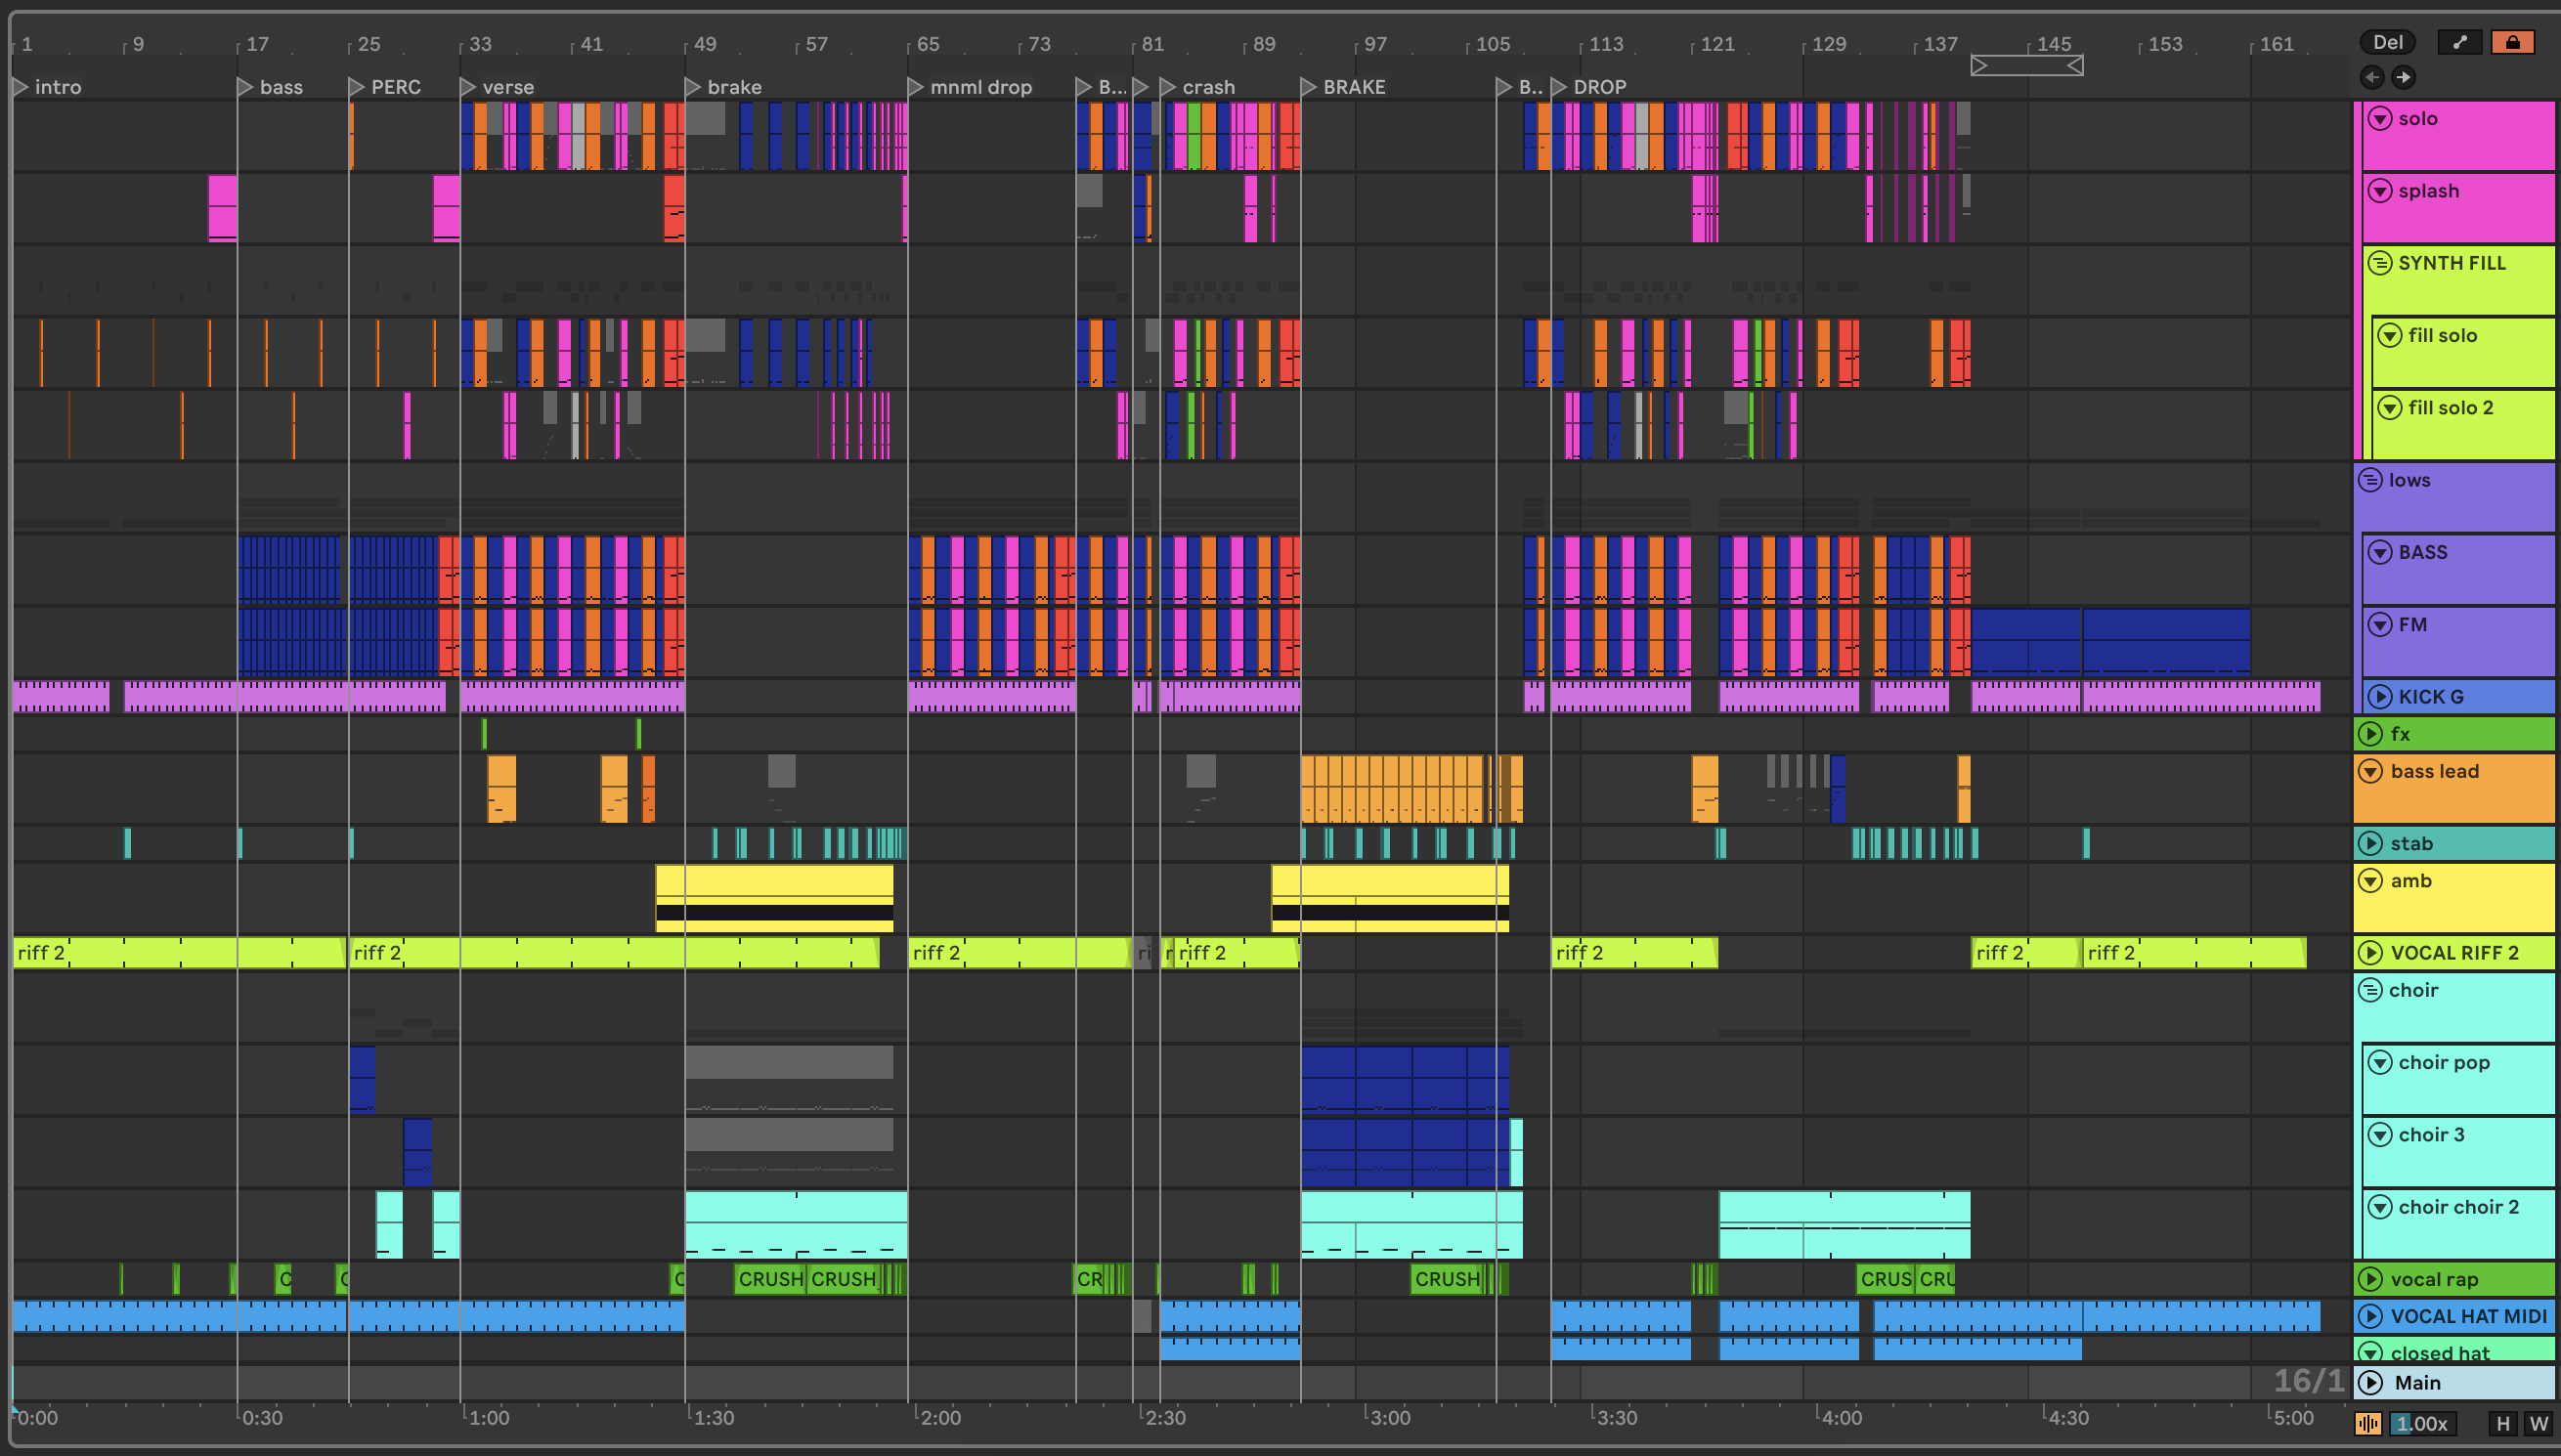Collapse the lows group track
Viewport: 2561px width, 1456px height.
coord(2370,480)
